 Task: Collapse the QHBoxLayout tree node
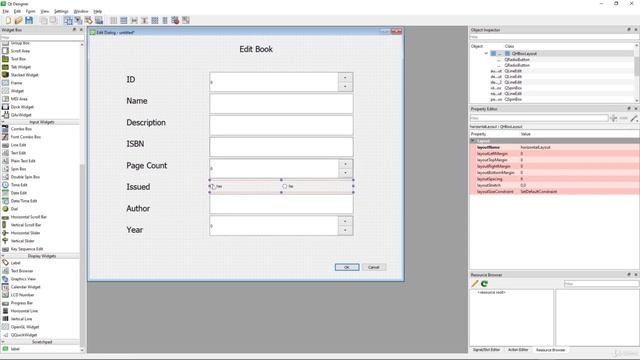tap(486, 53)
